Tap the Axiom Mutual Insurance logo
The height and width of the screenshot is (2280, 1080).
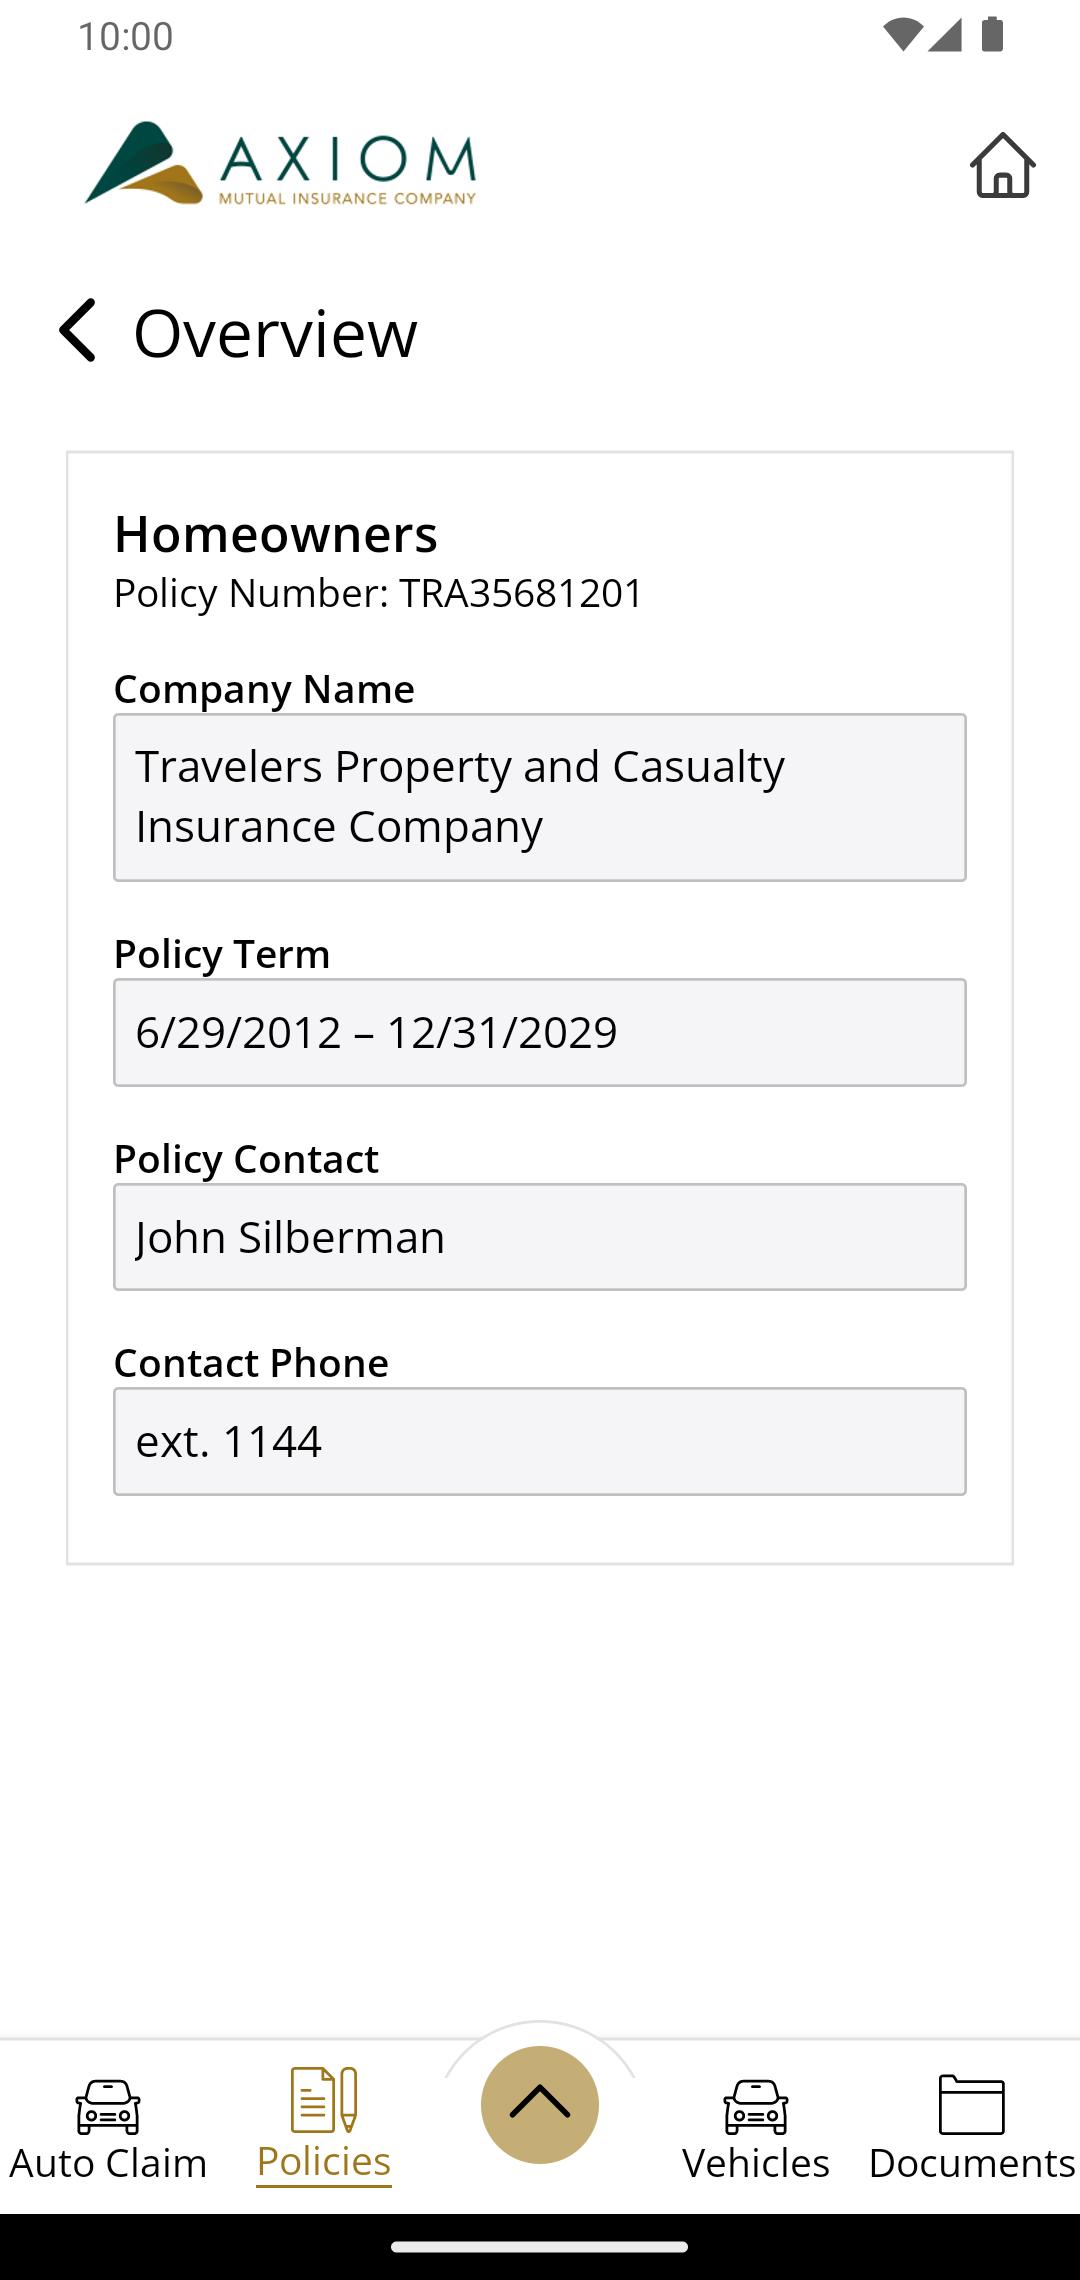(281, 164)
